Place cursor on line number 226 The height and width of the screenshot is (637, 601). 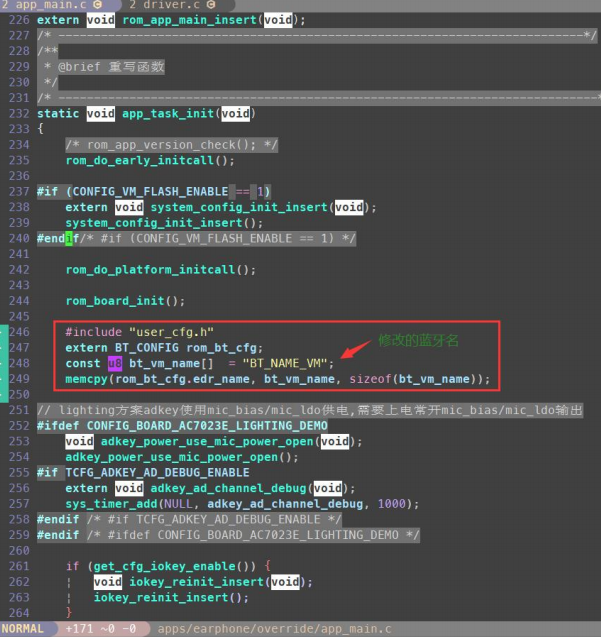[19, 20]
